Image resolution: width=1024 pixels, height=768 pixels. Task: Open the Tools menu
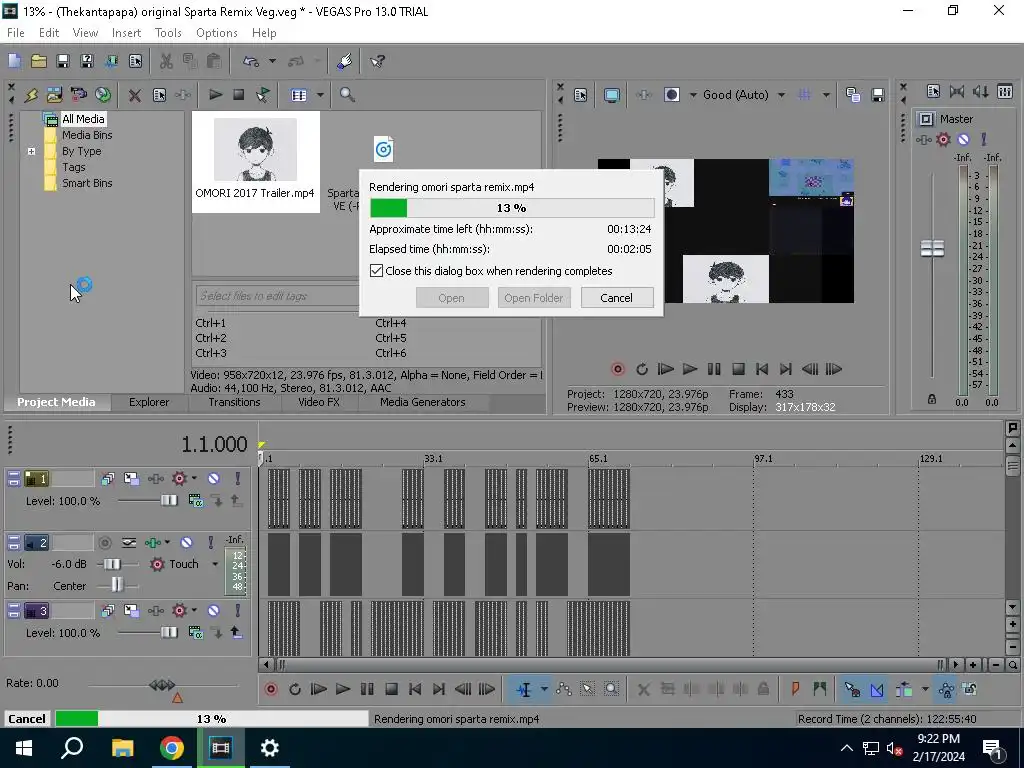(x=168, y=33)
